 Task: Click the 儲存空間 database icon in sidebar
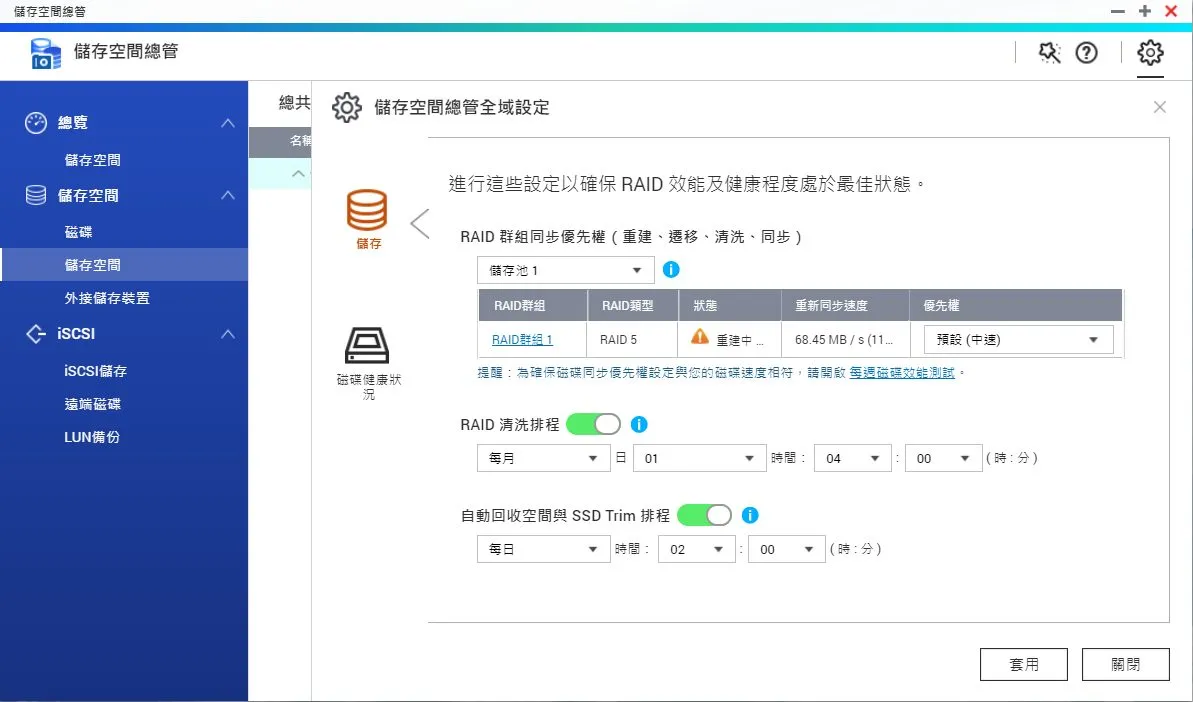pos(36,195)
